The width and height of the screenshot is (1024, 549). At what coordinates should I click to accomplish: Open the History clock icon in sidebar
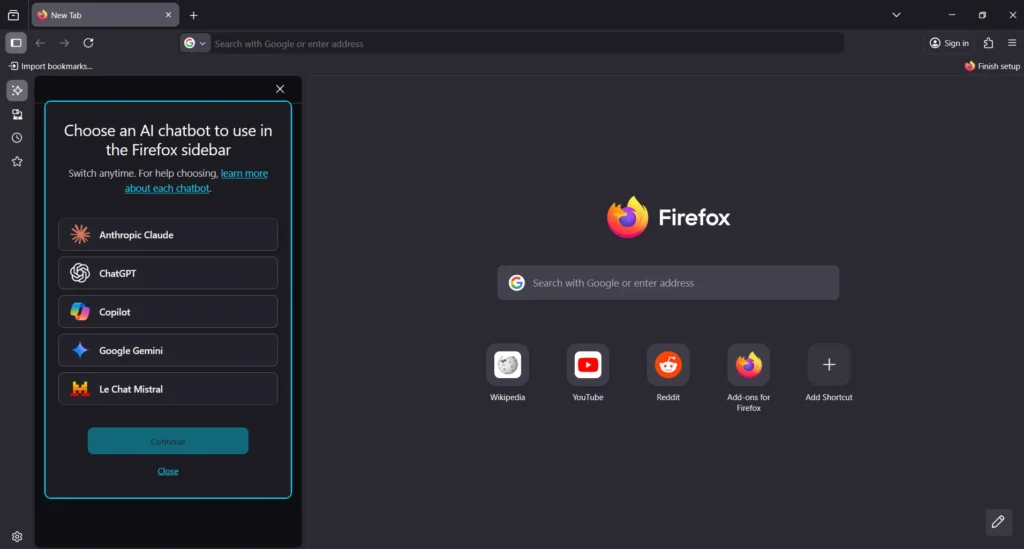click(17, 138)
